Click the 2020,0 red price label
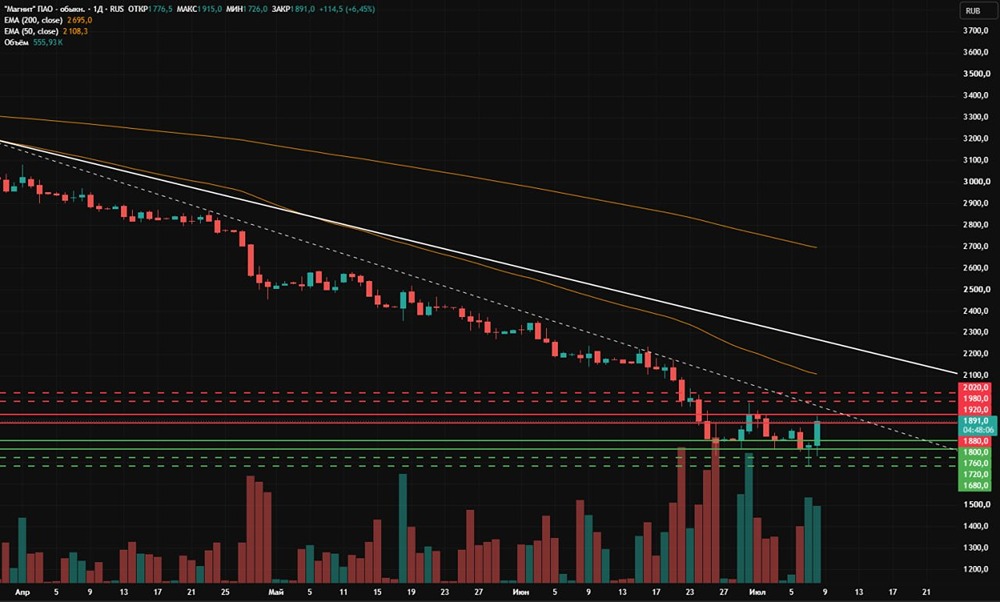1000x602 pixels. click(x=976, y=387)
